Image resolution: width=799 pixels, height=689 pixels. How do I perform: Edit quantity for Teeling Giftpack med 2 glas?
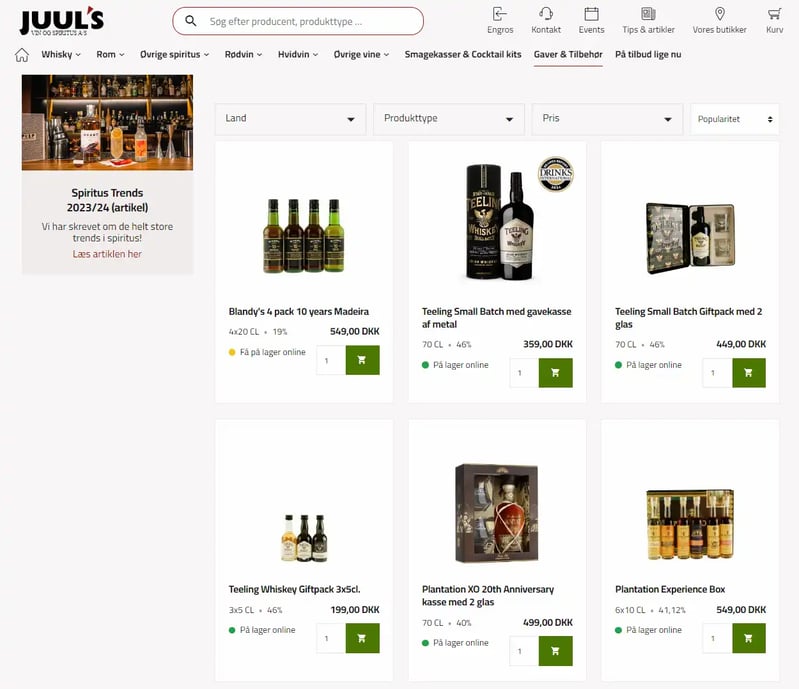coord(717,373)
